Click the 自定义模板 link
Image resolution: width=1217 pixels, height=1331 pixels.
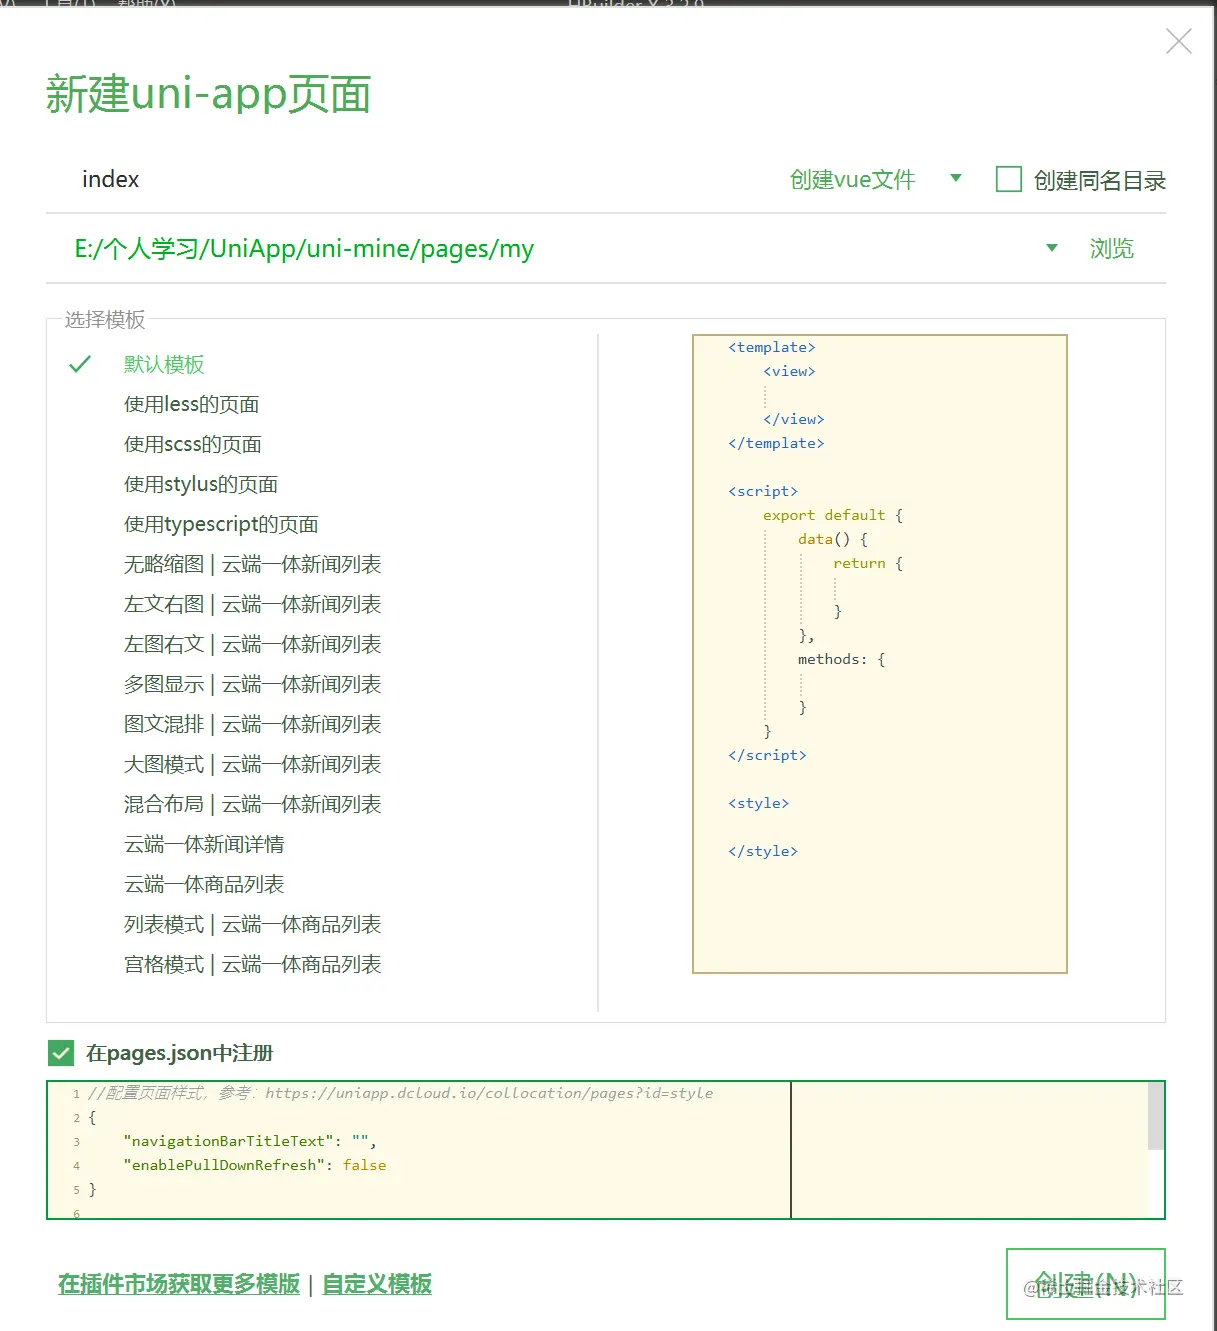point(375,1284)
